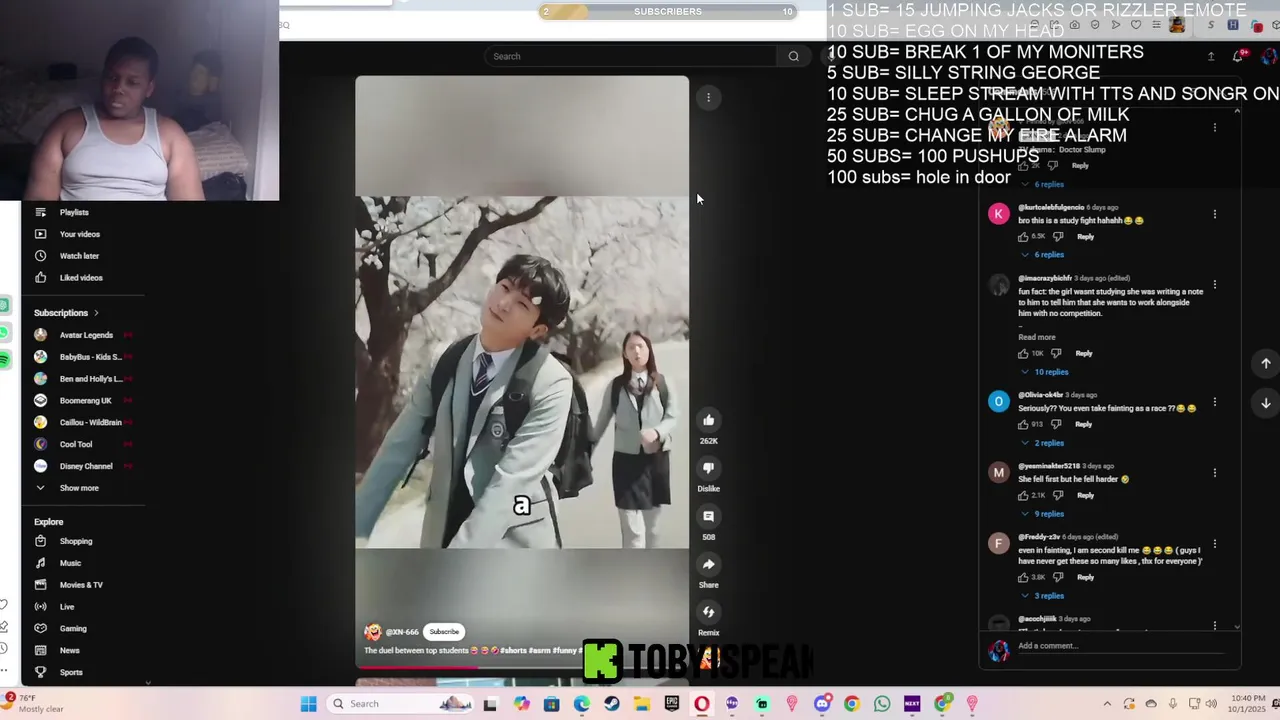The image size is (1280, 720).
Task: Open options menu for @yesminakter5218 comment
Action: (x=1215, y=473)
